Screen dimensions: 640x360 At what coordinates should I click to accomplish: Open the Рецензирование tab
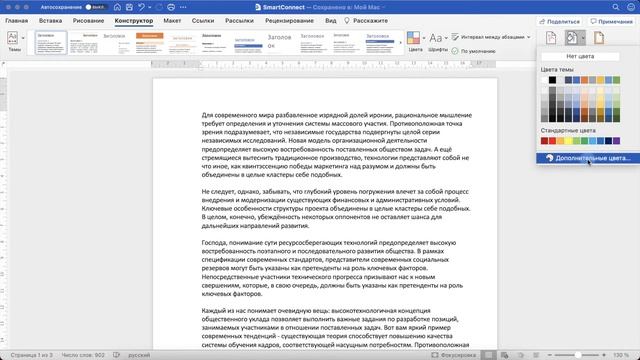coord(289,20)
